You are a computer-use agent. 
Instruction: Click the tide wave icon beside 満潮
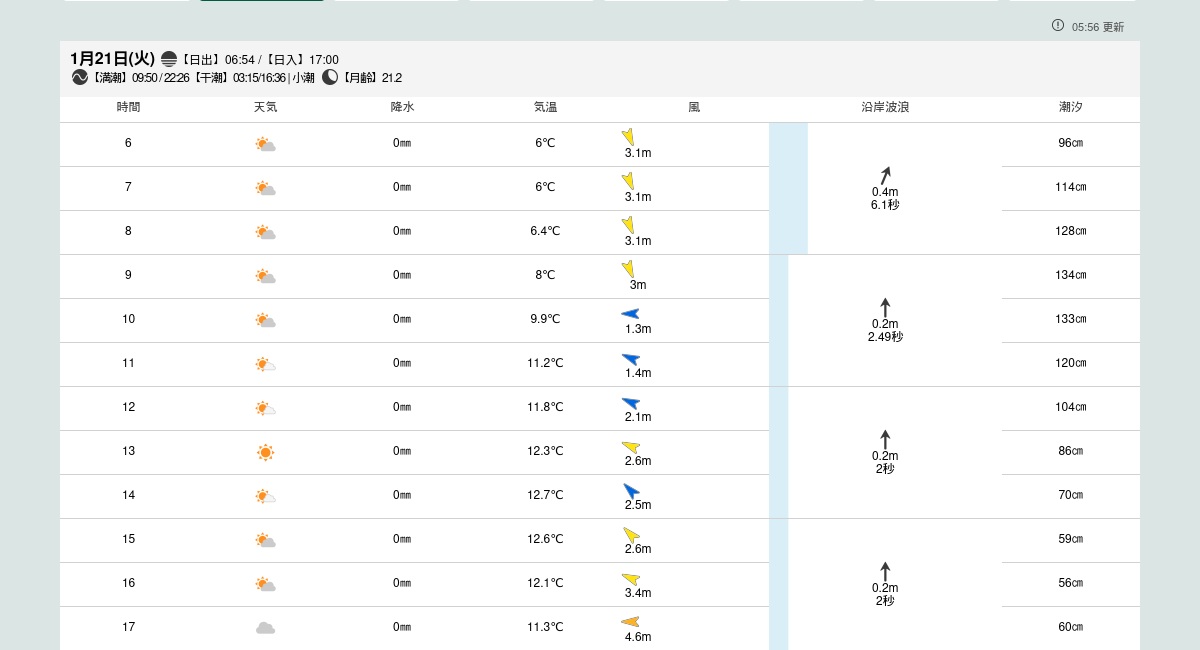point(80,78)
